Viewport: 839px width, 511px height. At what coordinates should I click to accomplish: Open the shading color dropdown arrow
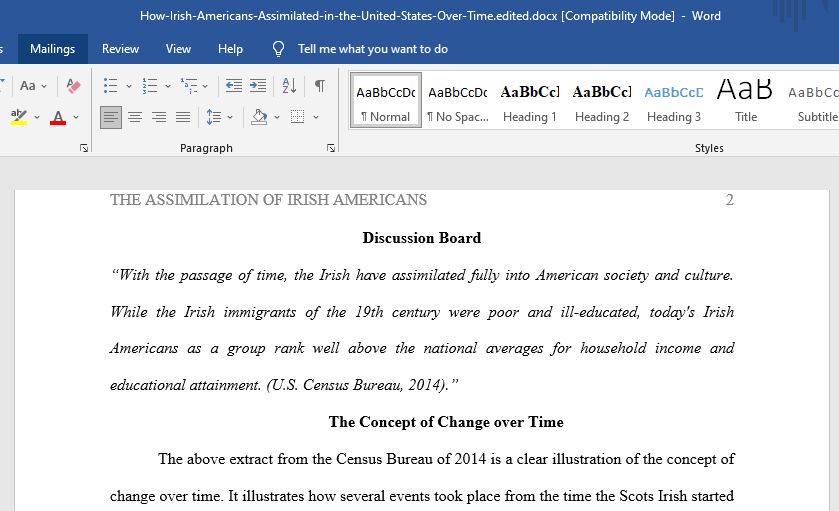pos(277,117)
